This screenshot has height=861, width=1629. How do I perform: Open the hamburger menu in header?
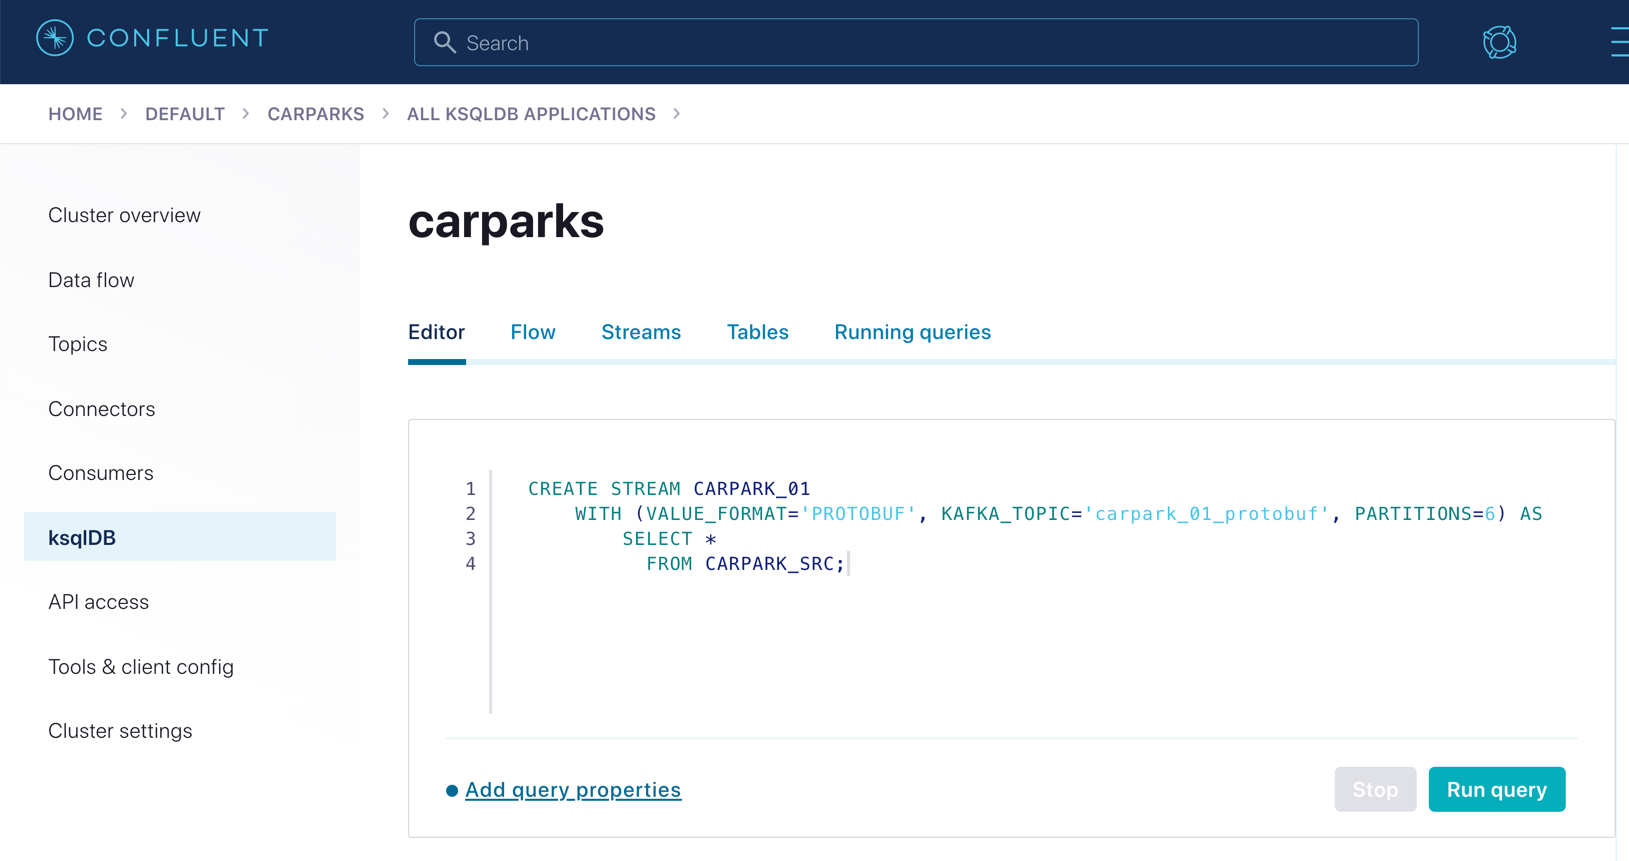click(1618, 42)
